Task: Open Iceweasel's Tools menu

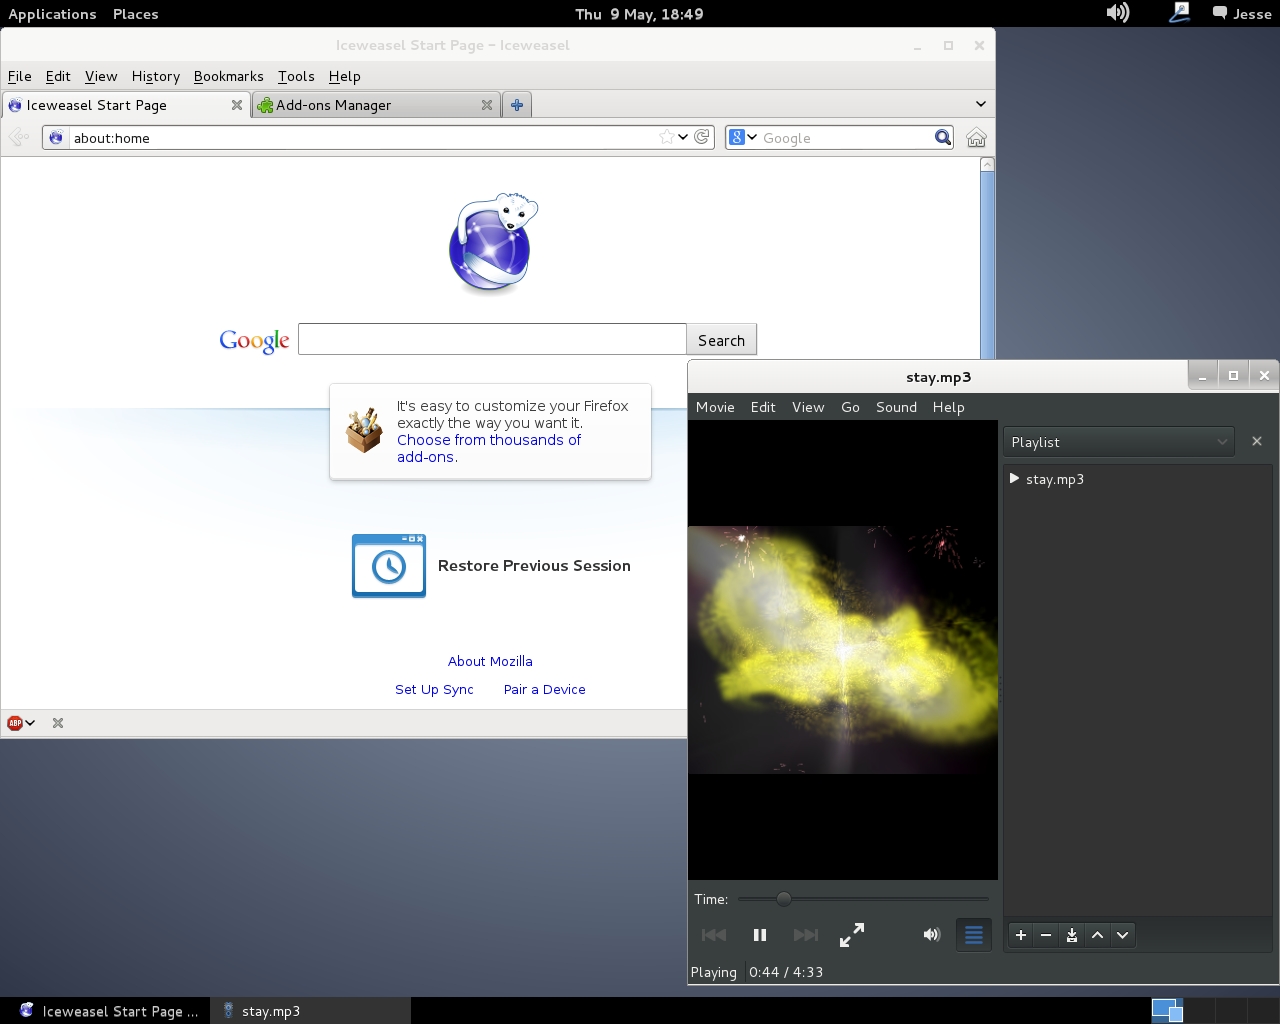Action: pyautogui.click(x=296, y=76)
